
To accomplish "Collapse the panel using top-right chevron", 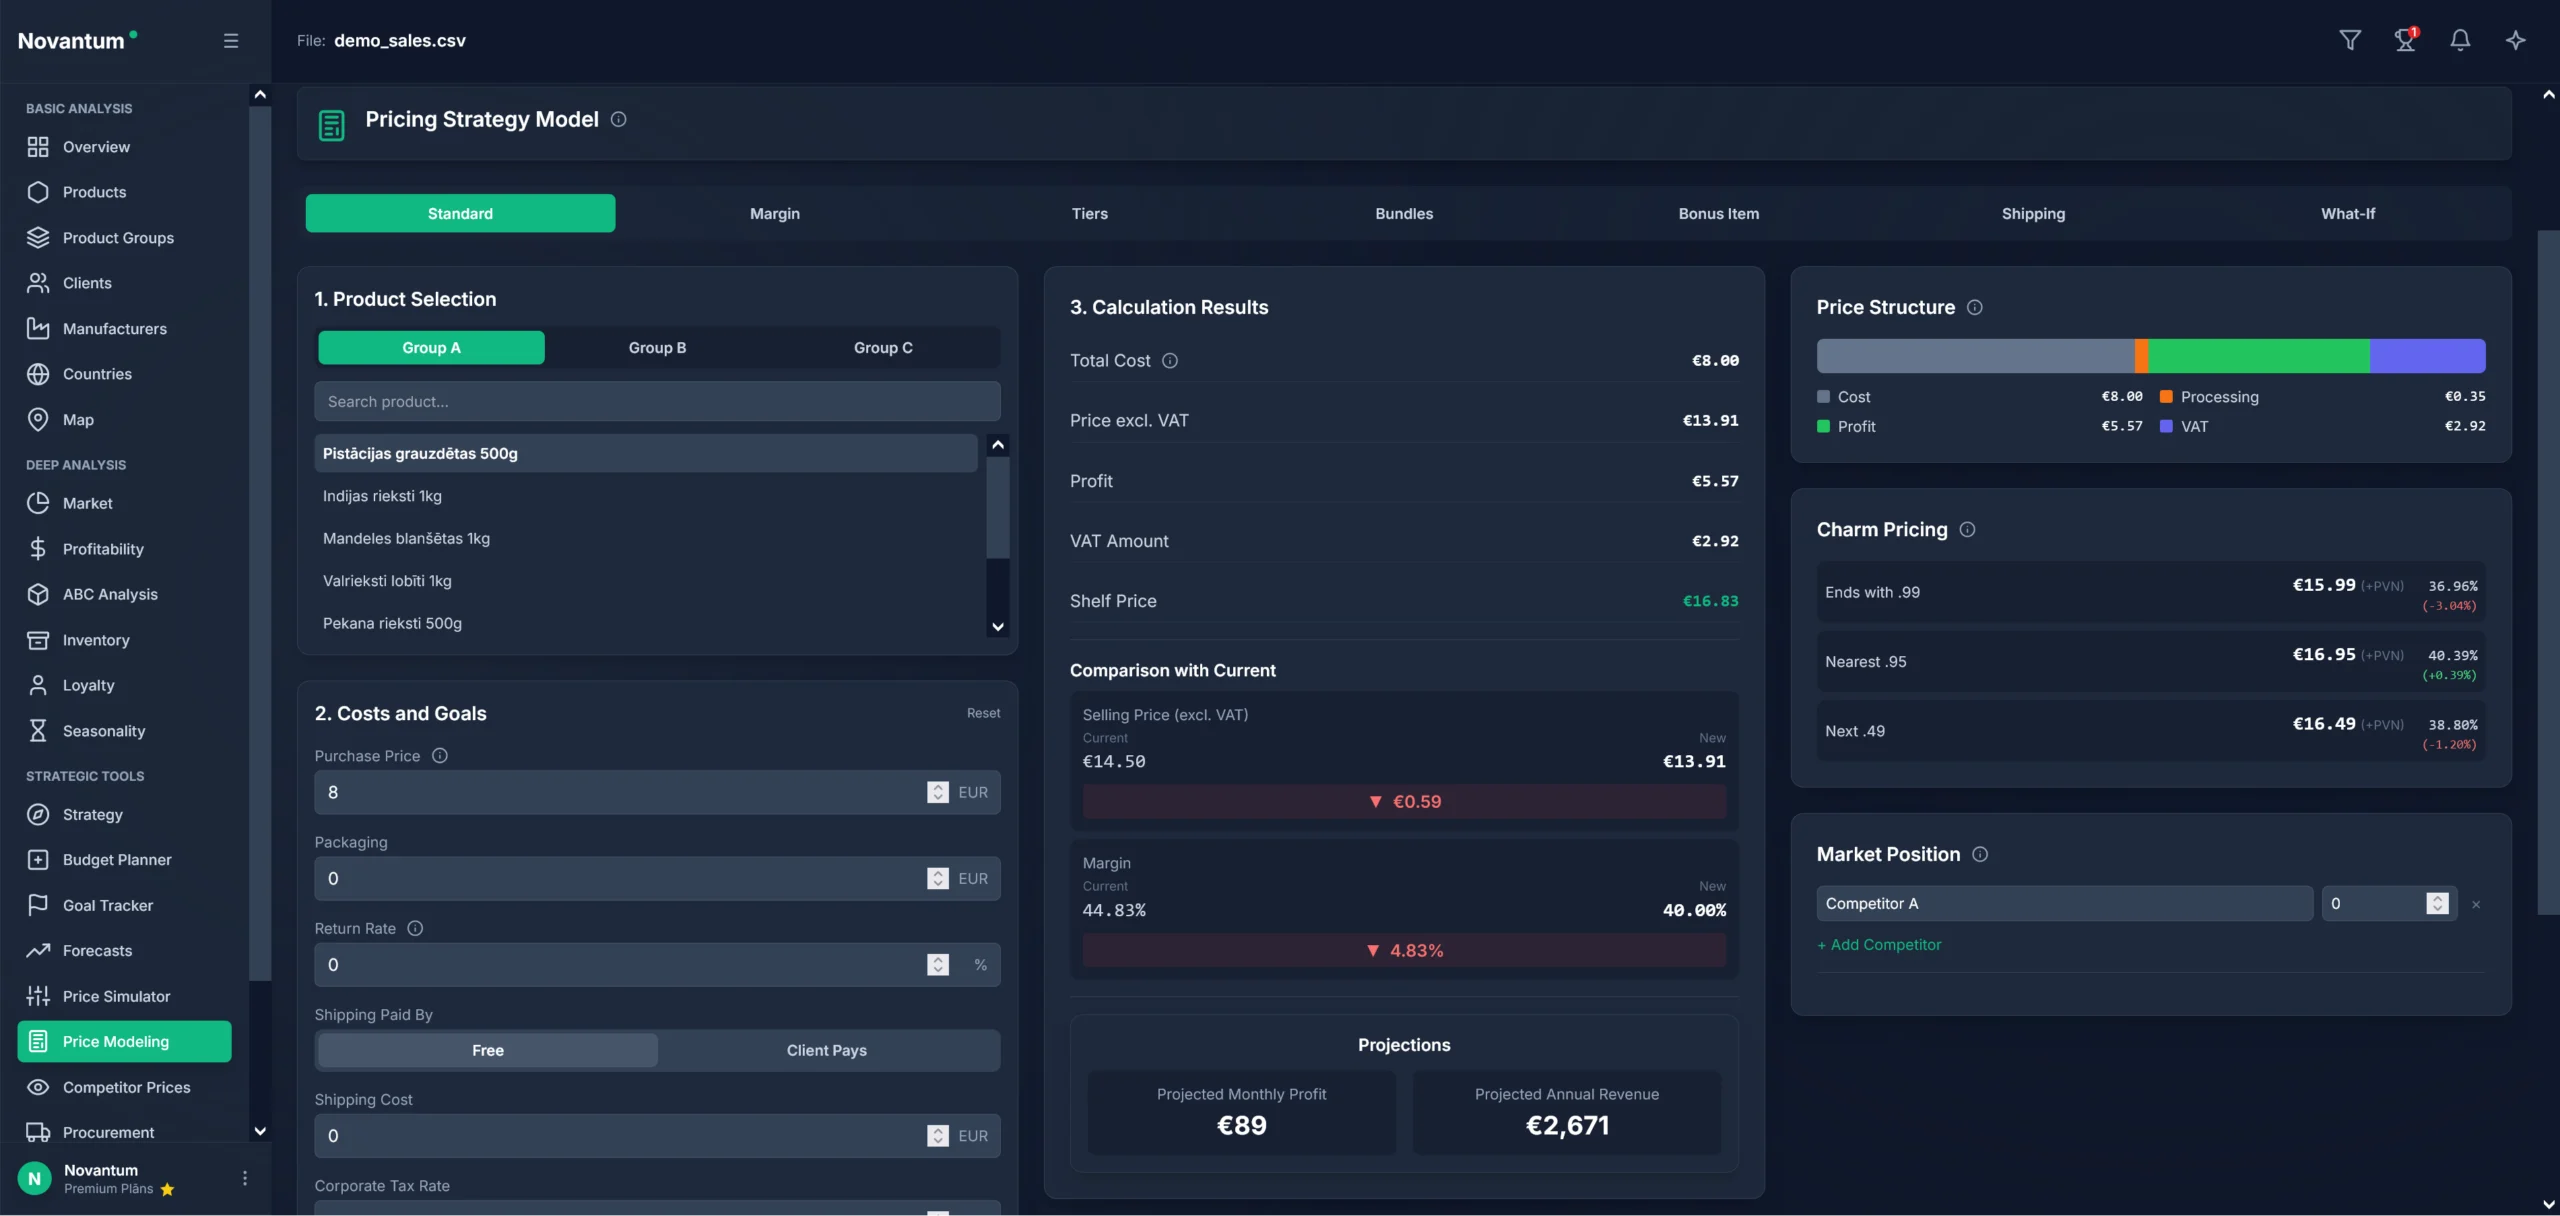I will coord(2547,93).
